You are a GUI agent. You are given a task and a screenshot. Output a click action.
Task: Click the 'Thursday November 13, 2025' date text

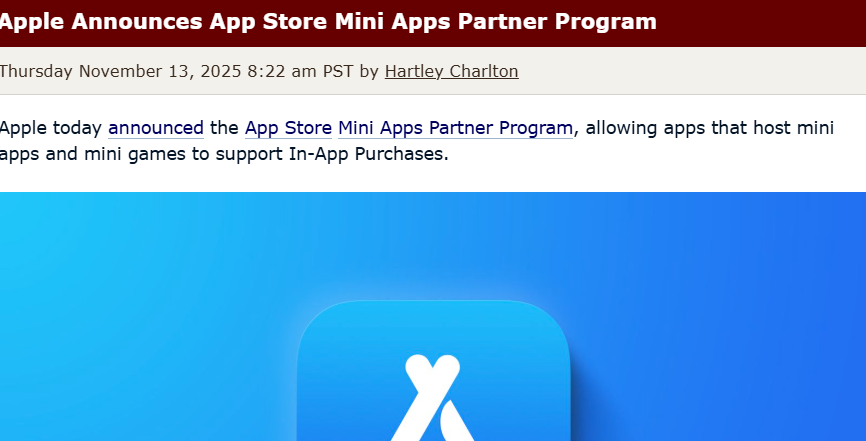(x=120, y=71)
